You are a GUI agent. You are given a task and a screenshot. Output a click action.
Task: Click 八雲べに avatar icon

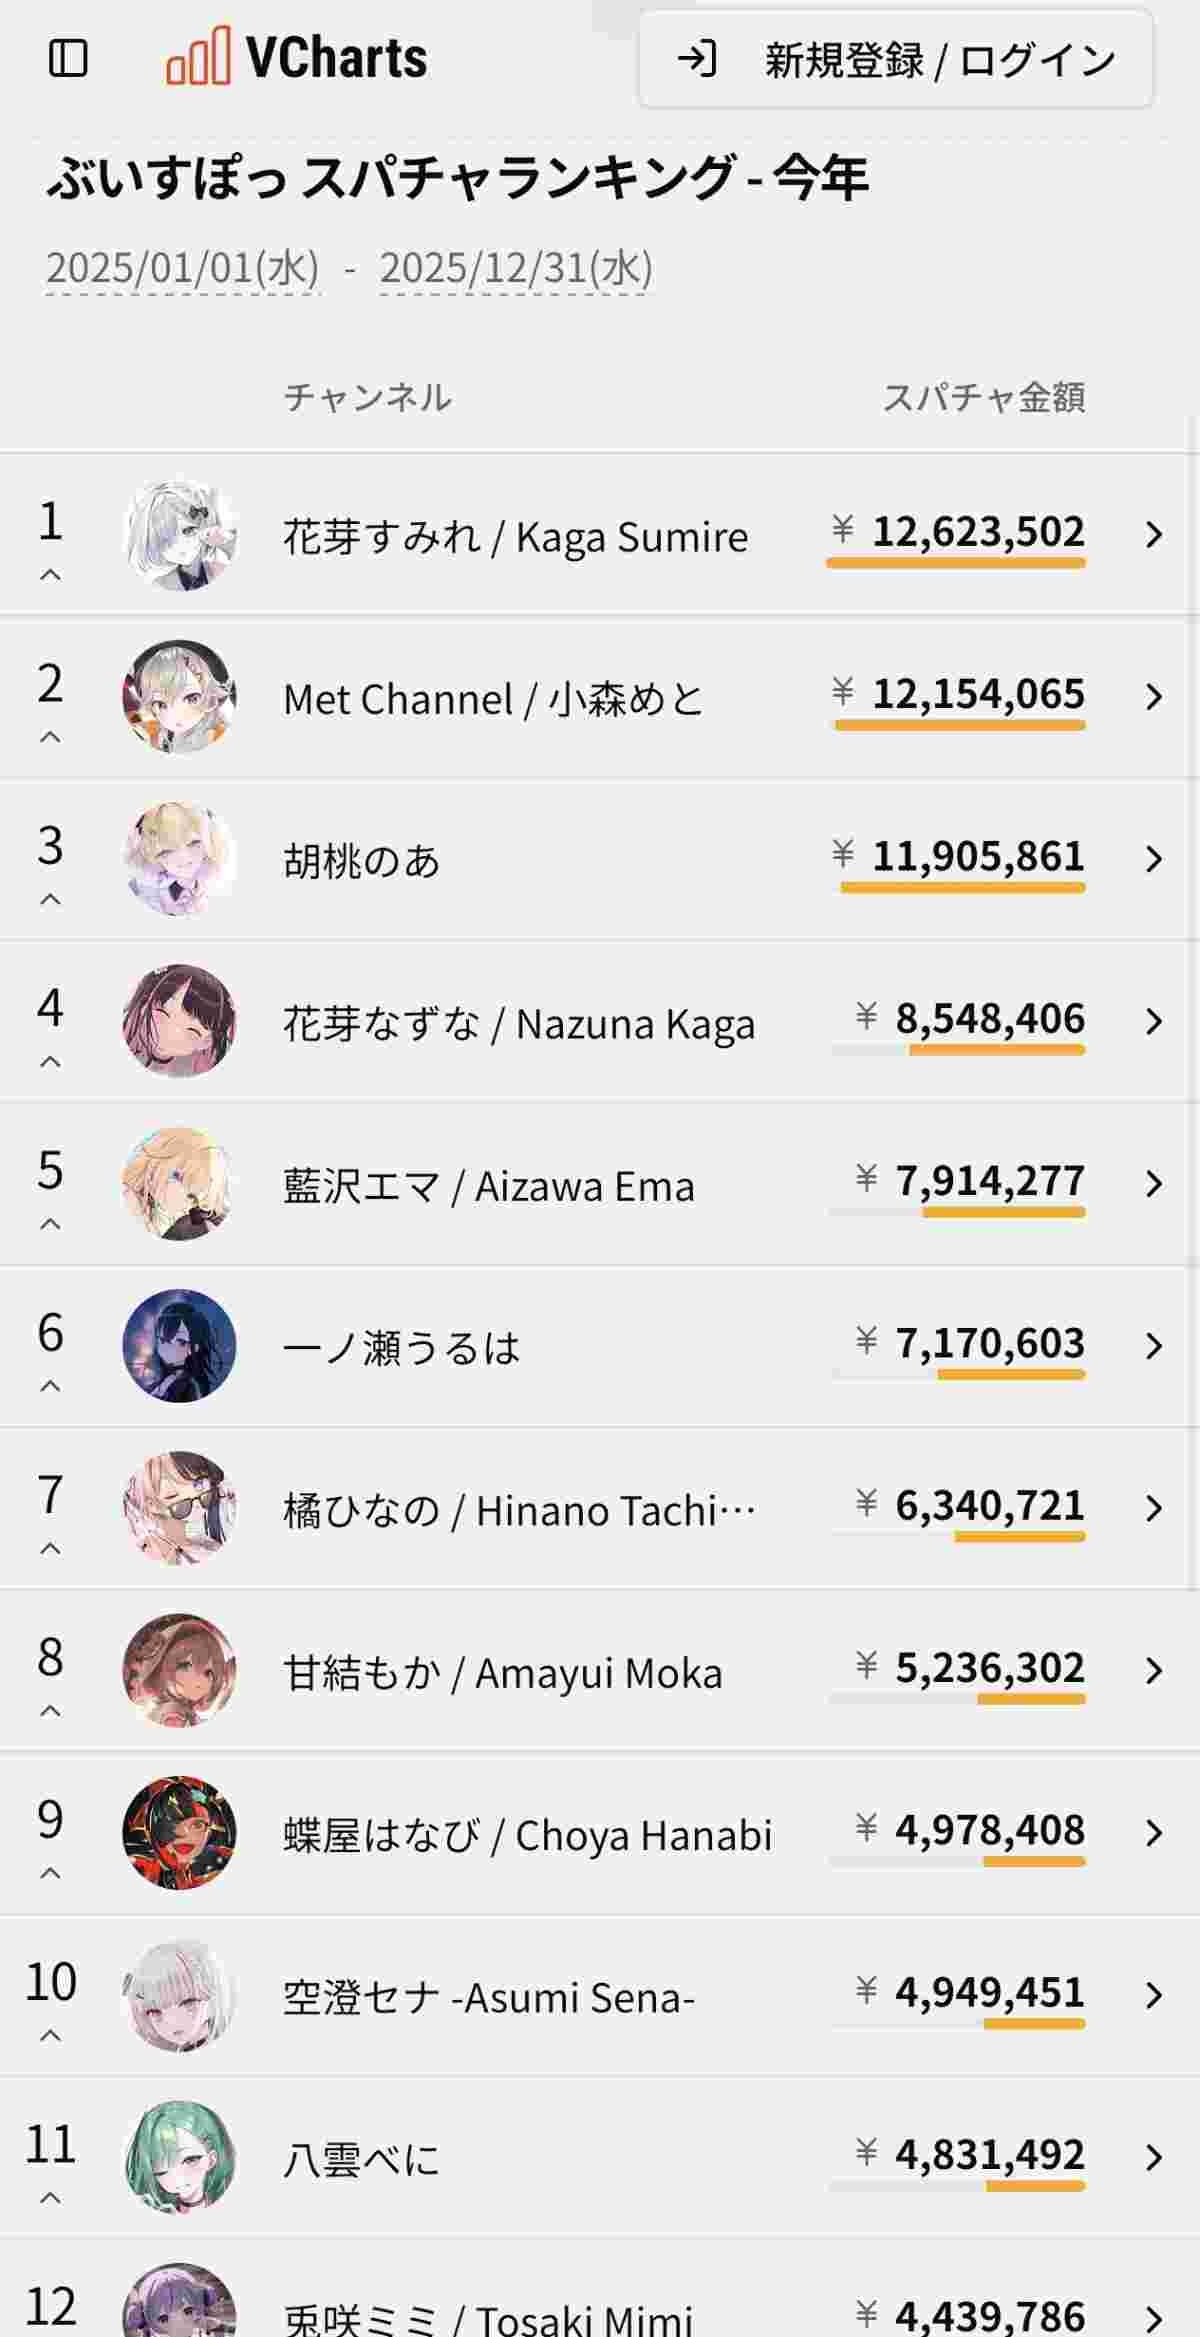pyautogui.click(x=180, y=2157)
